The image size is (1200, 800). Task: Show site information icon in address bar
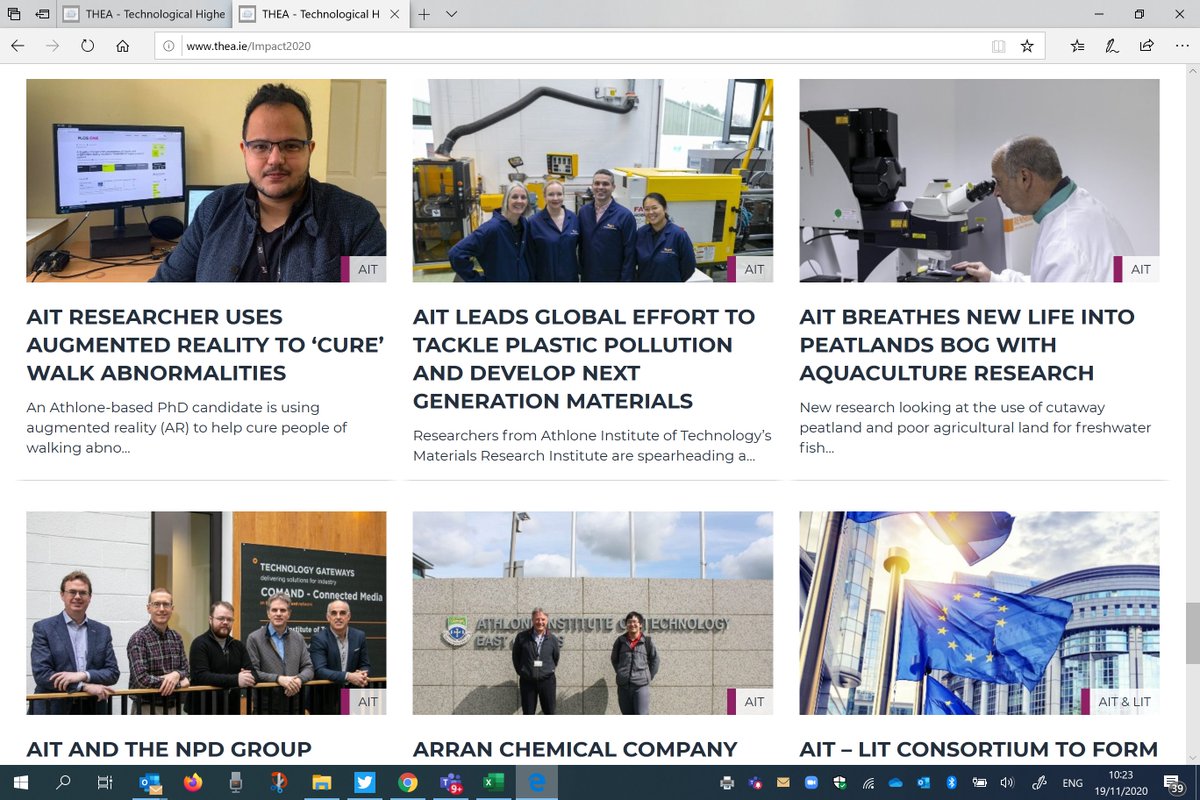coord(169,46)
